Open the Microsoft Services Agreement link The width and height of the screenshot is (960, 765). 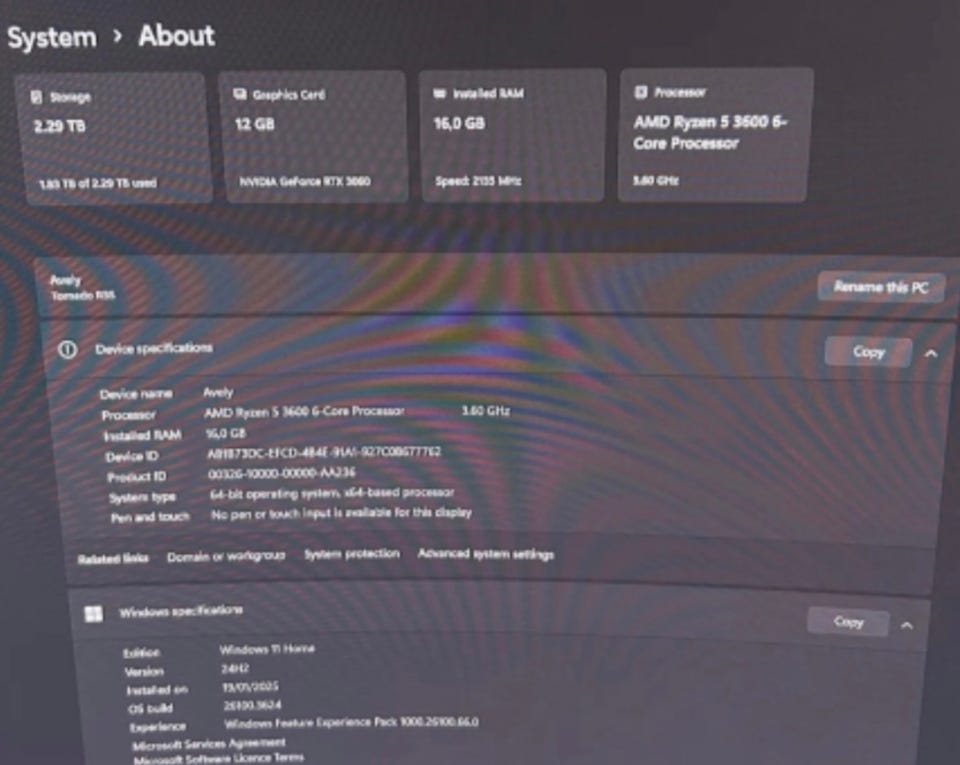pyautogui.click(x=209, y=744)
